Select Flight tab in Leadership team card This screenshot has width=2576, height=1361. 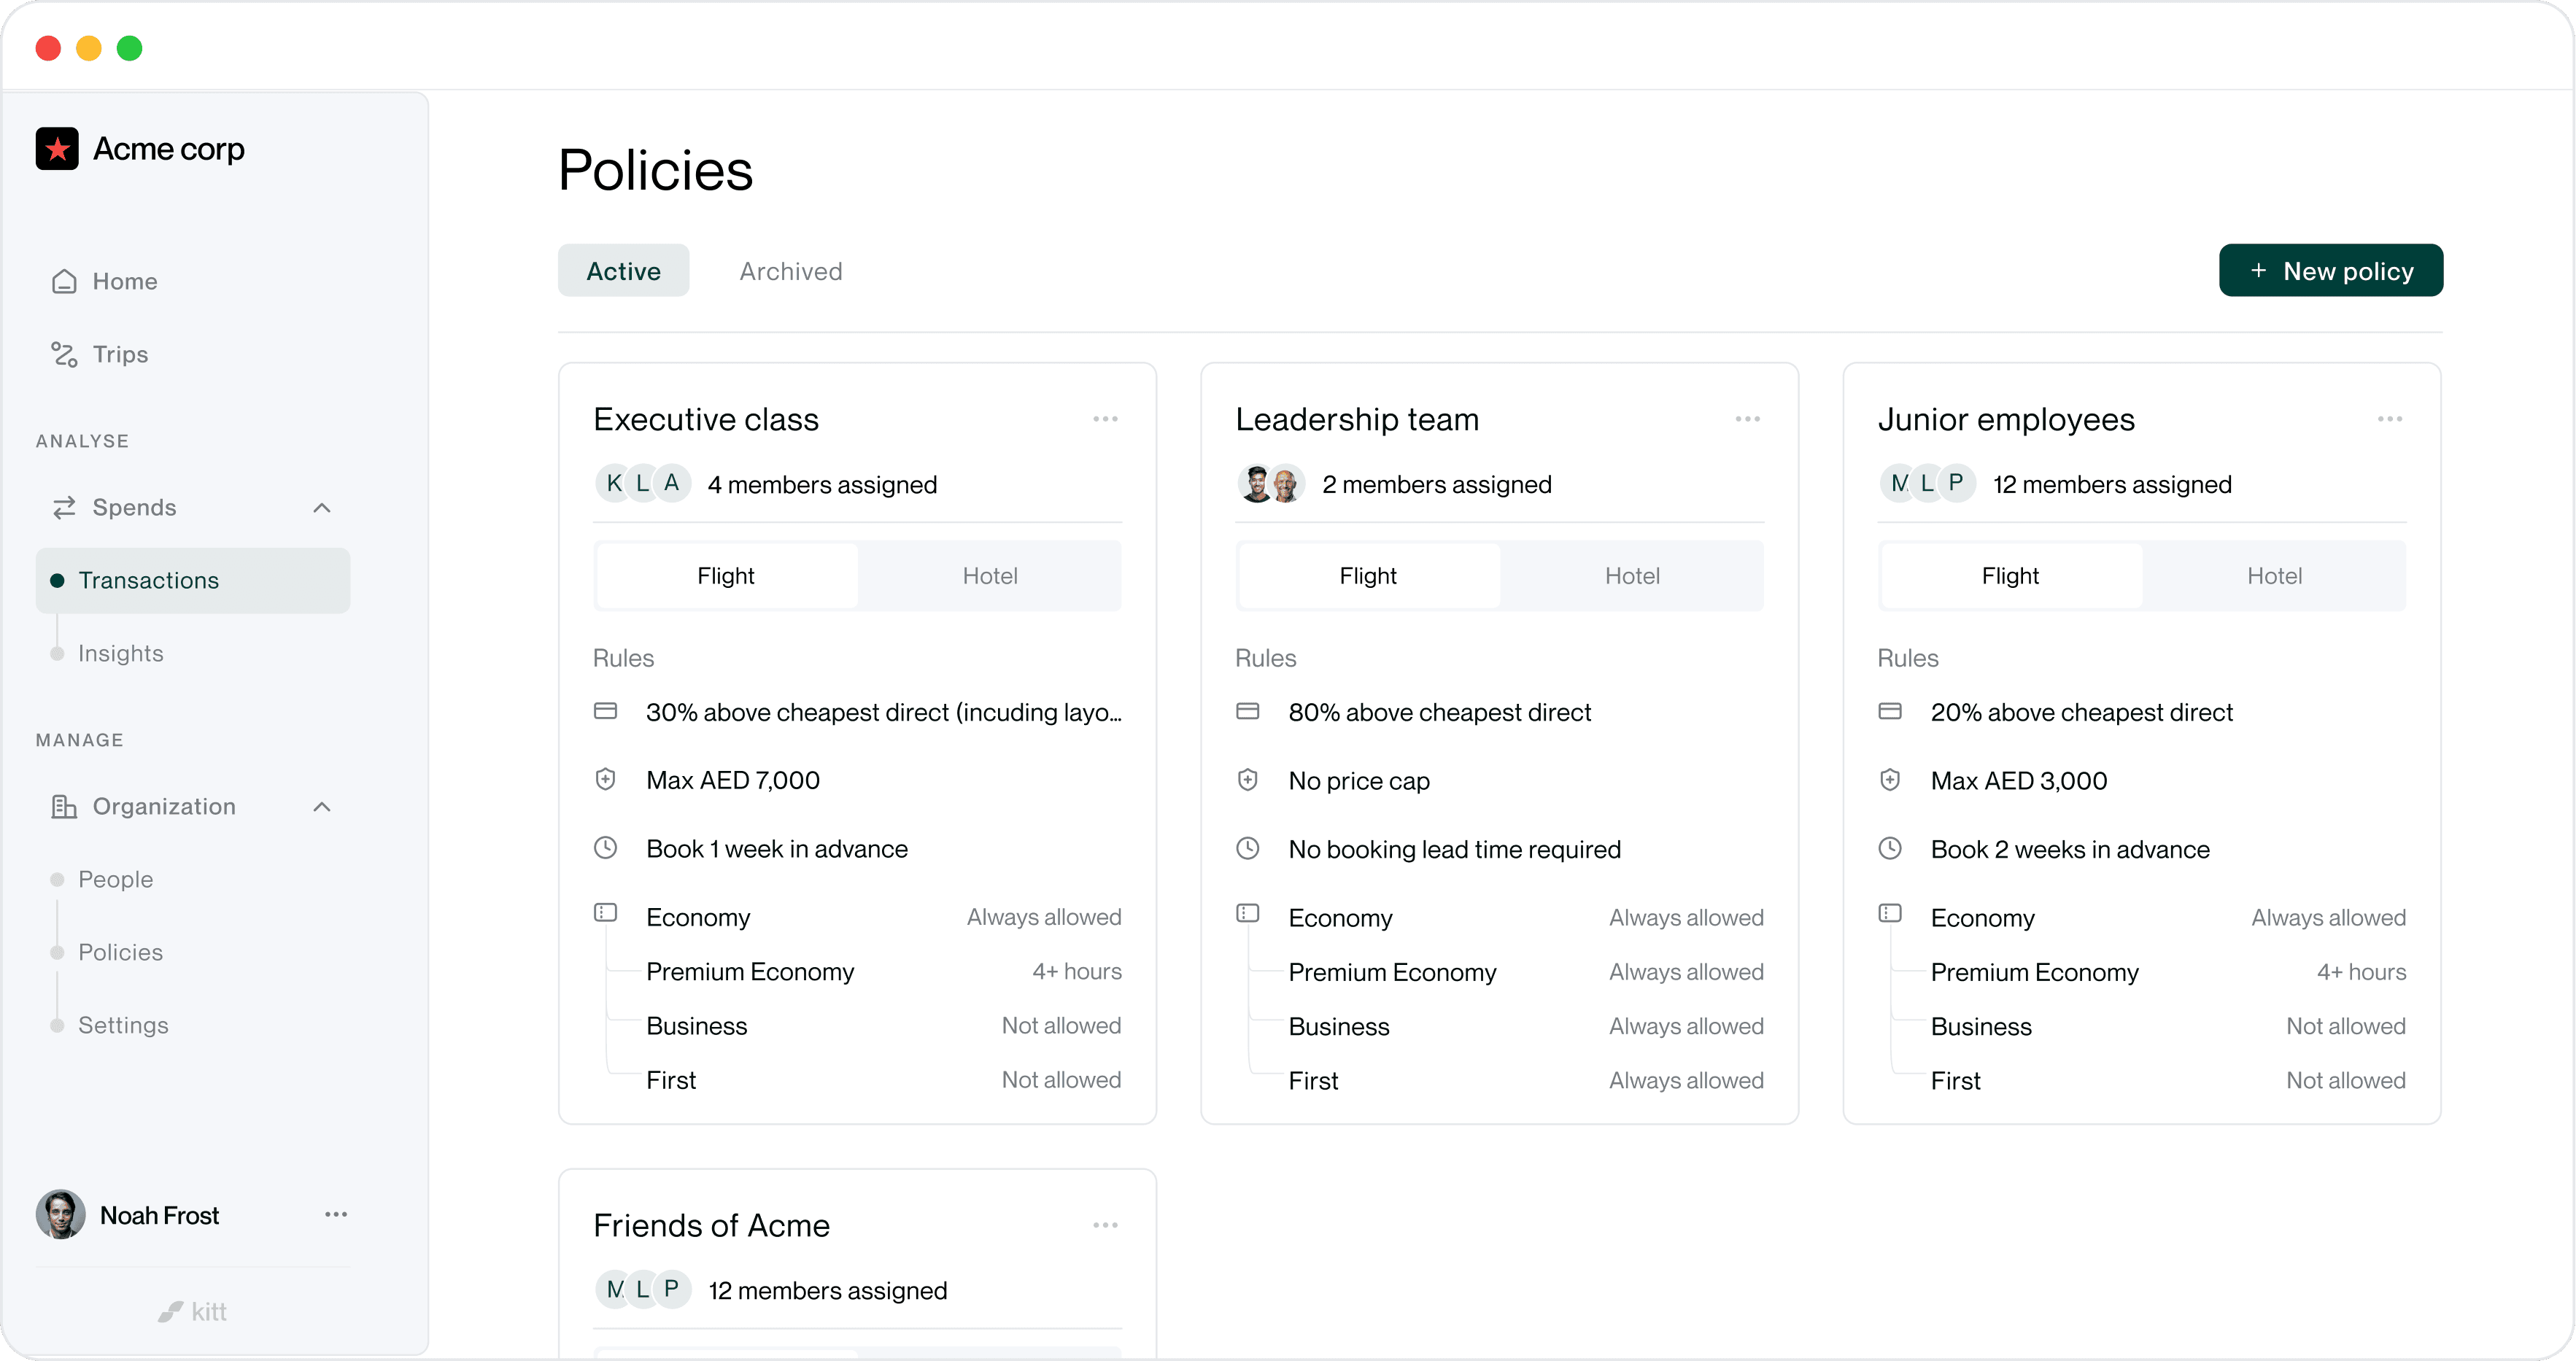(x=1368, y=576)
